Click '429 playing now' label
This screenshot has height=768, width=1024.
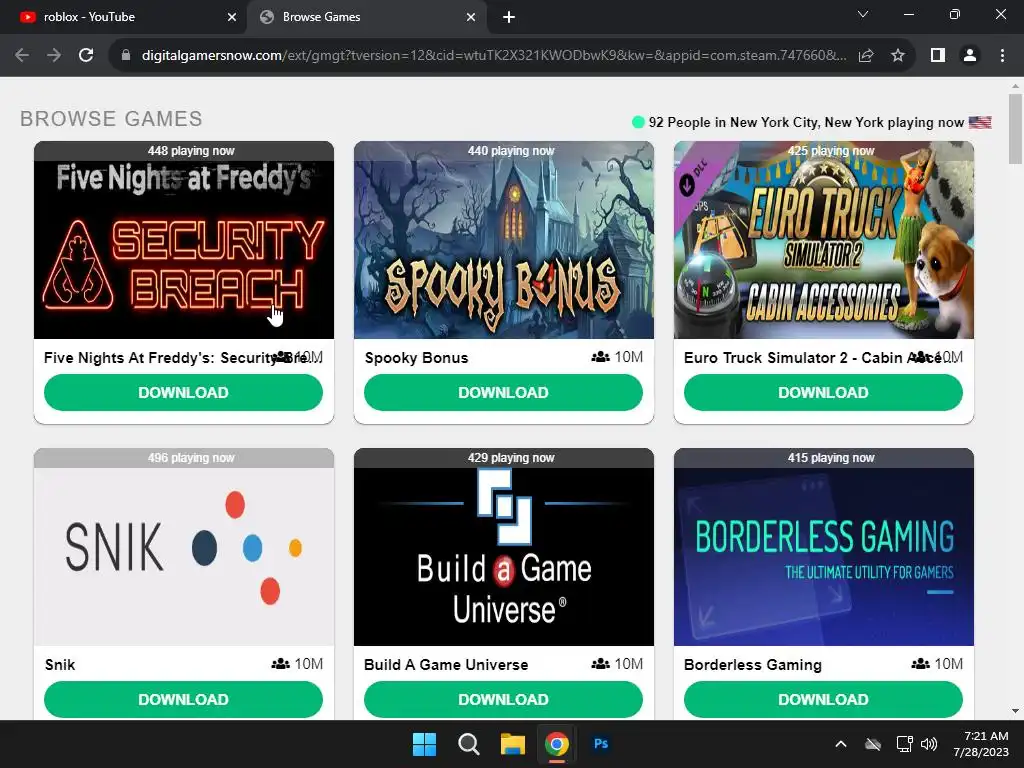pyautogui.click(x=511, y=458)
